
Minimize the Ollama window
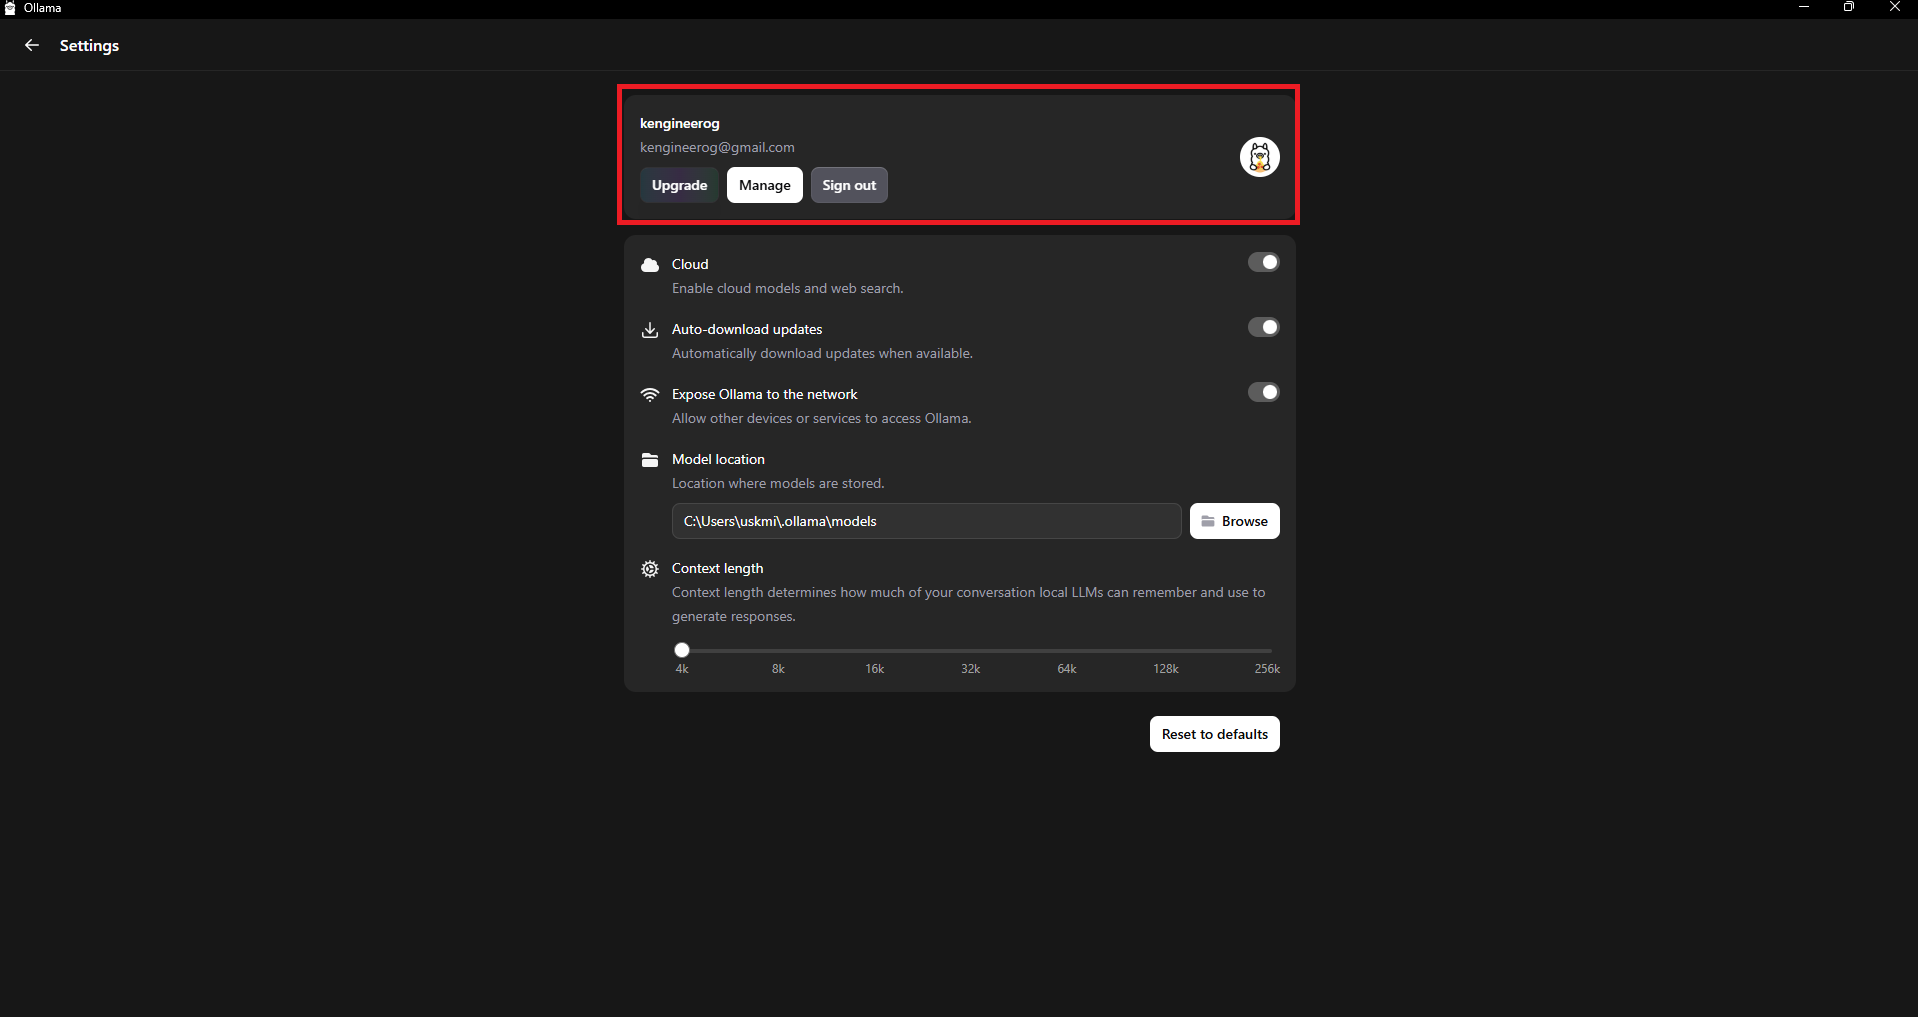[1804, 8]
